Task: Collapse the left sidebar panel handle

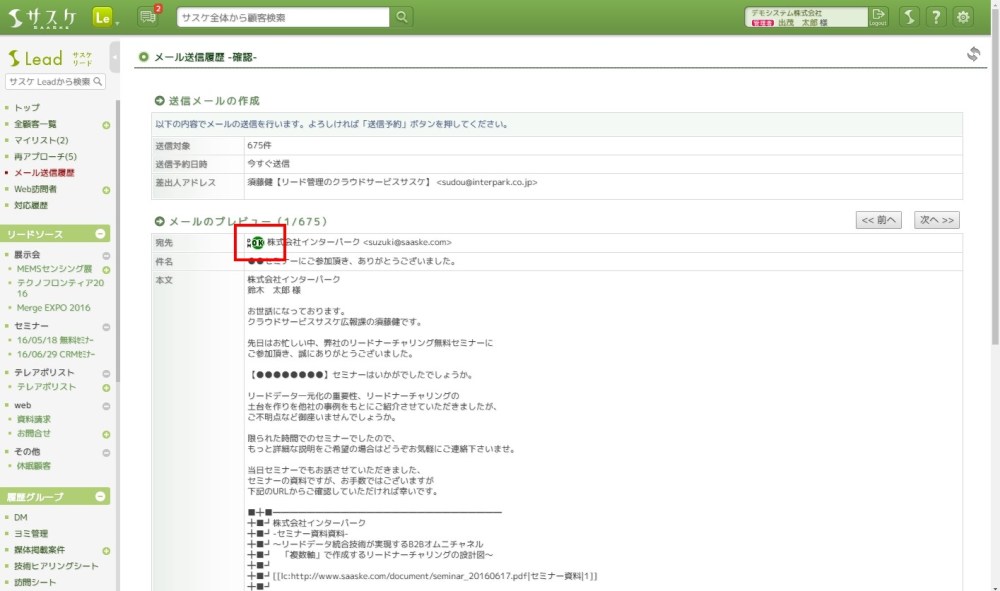Action: coord(115,57)
